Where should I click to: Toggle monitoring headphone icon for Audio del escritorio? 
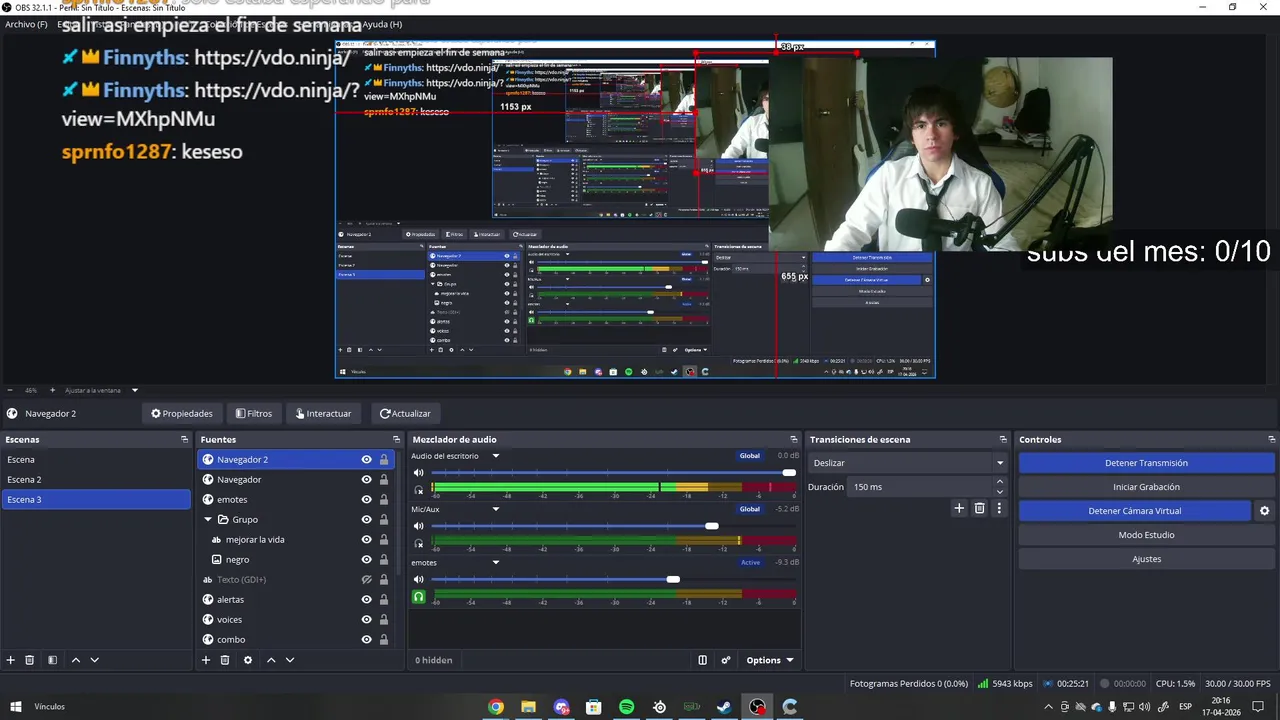pos(419,490)
